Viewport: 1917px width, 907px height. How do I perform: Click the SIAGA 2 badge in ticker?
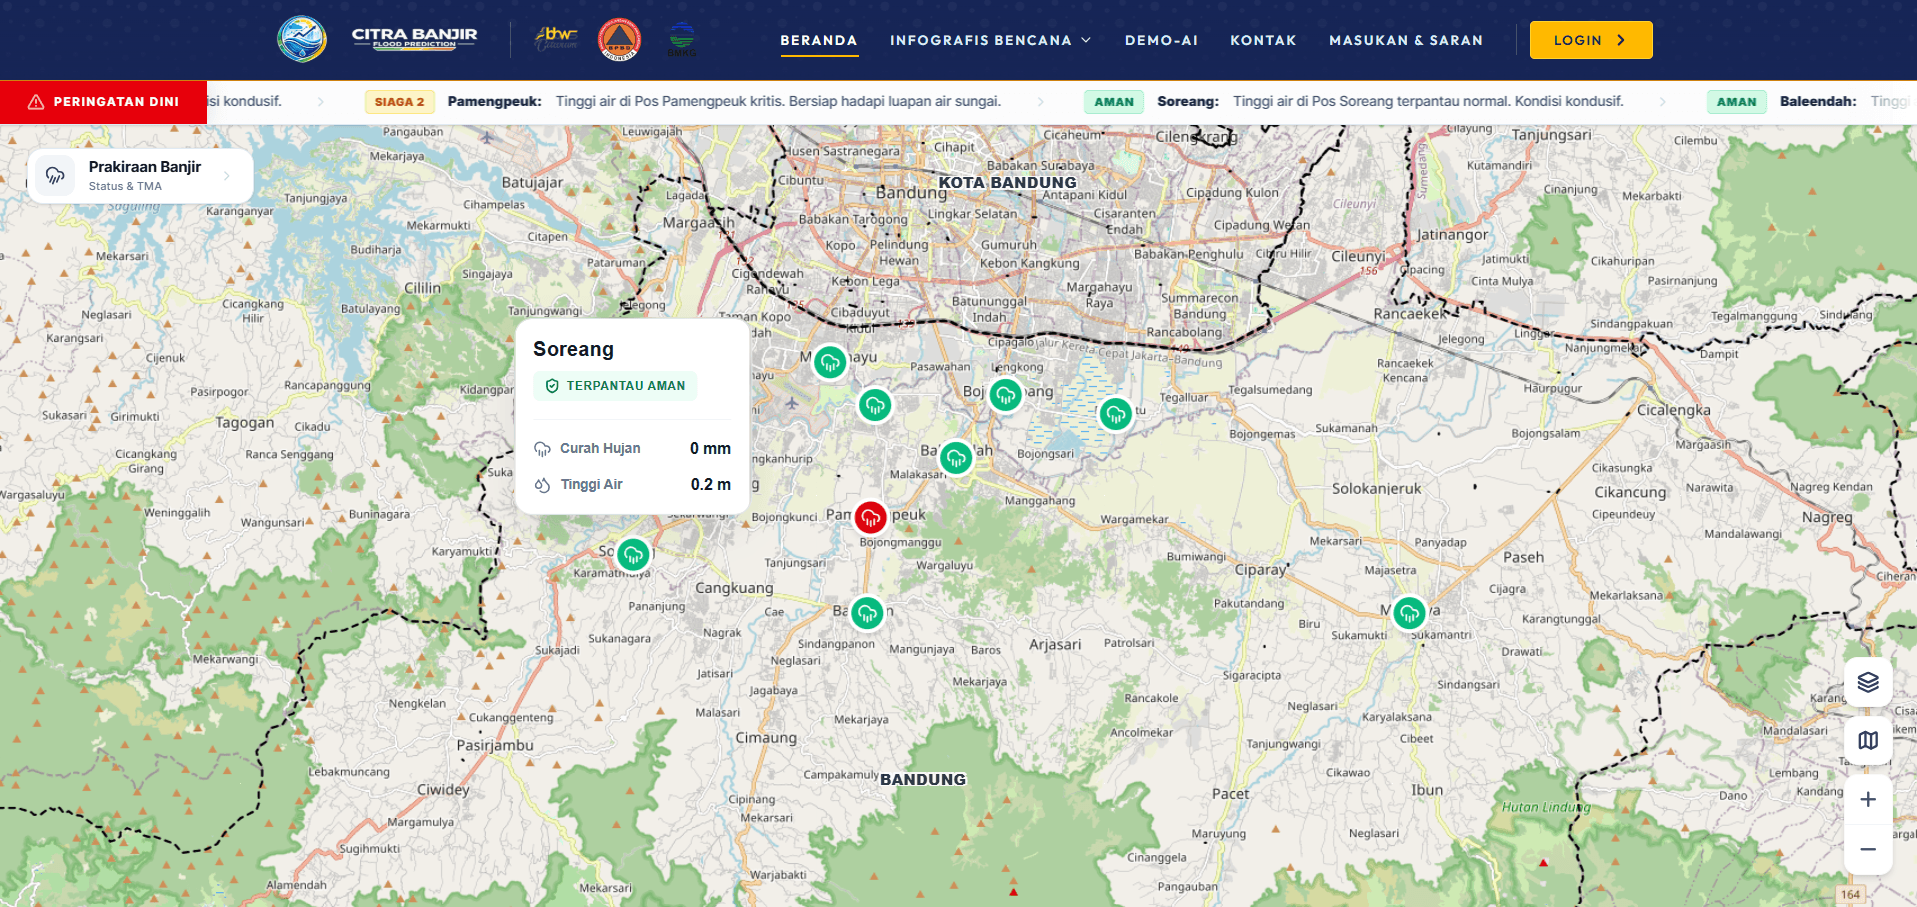(400, 102)
